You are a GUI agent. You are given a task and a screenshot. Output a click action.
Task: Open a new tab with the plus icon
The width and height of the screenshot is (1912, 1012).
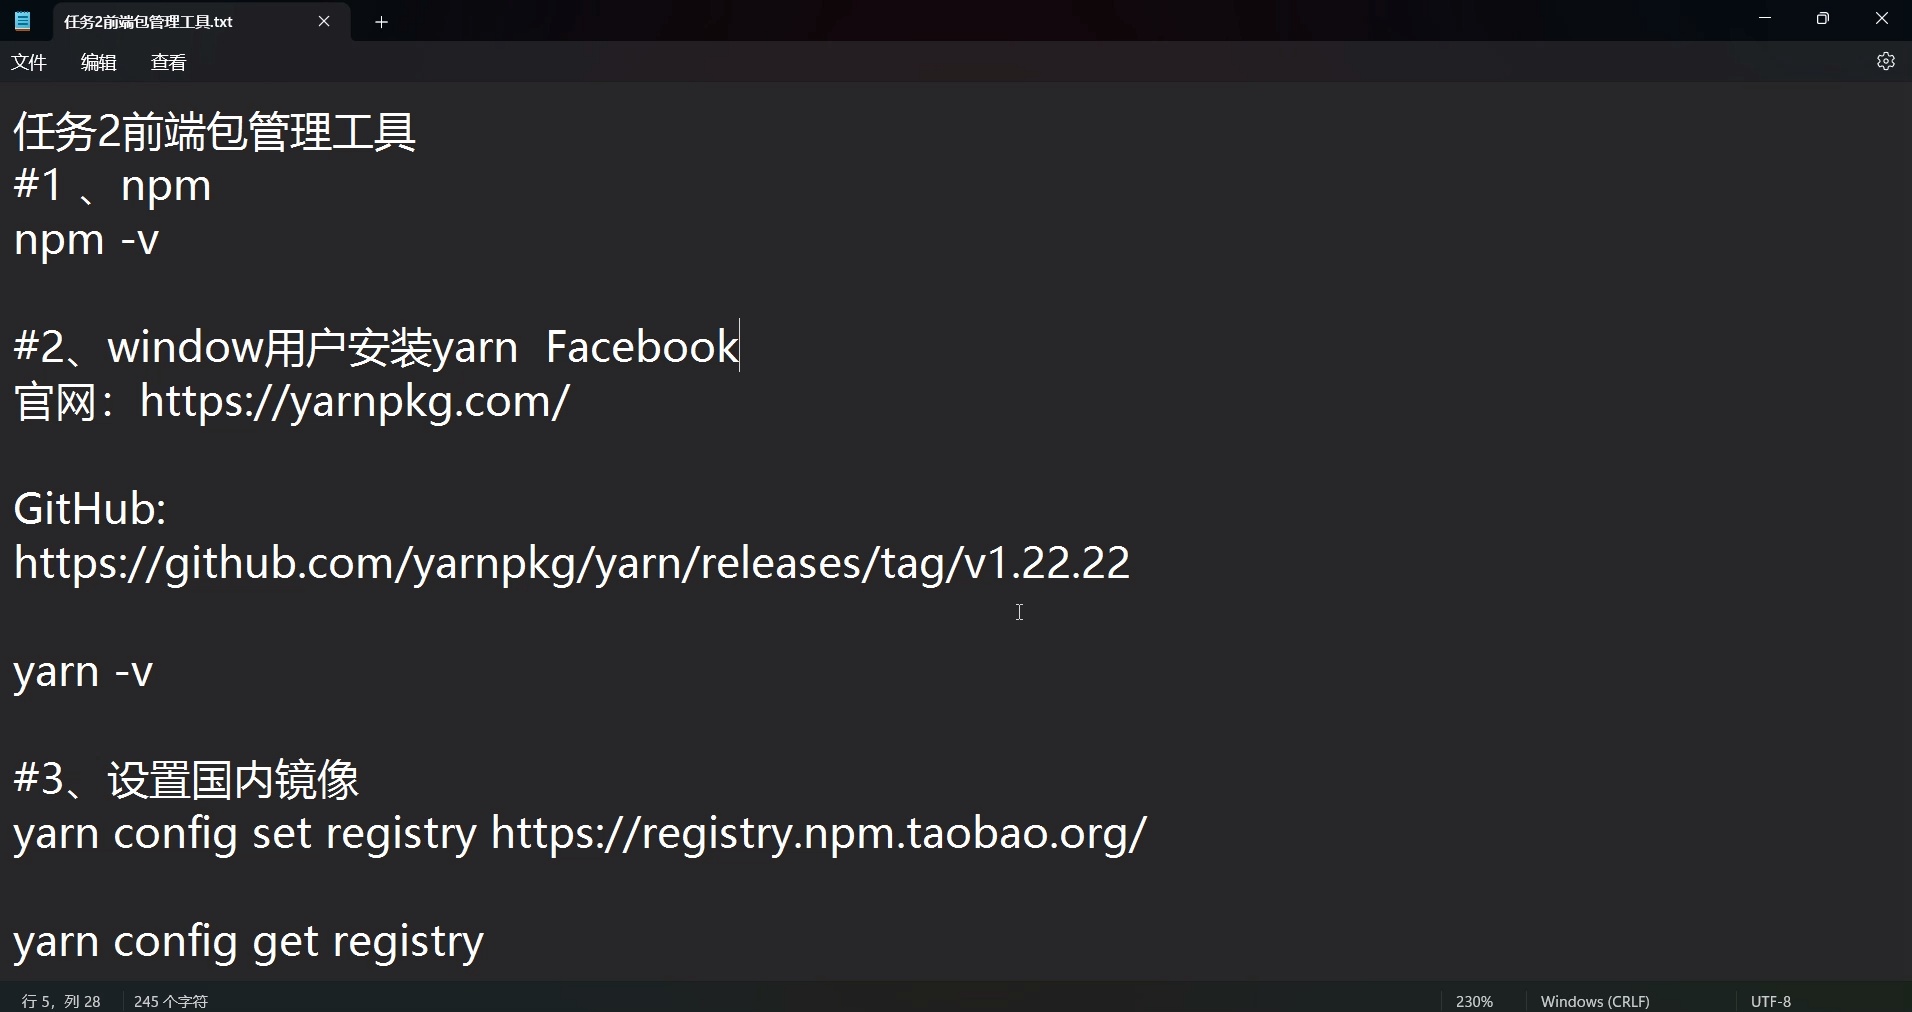click(x=381, y=21)
